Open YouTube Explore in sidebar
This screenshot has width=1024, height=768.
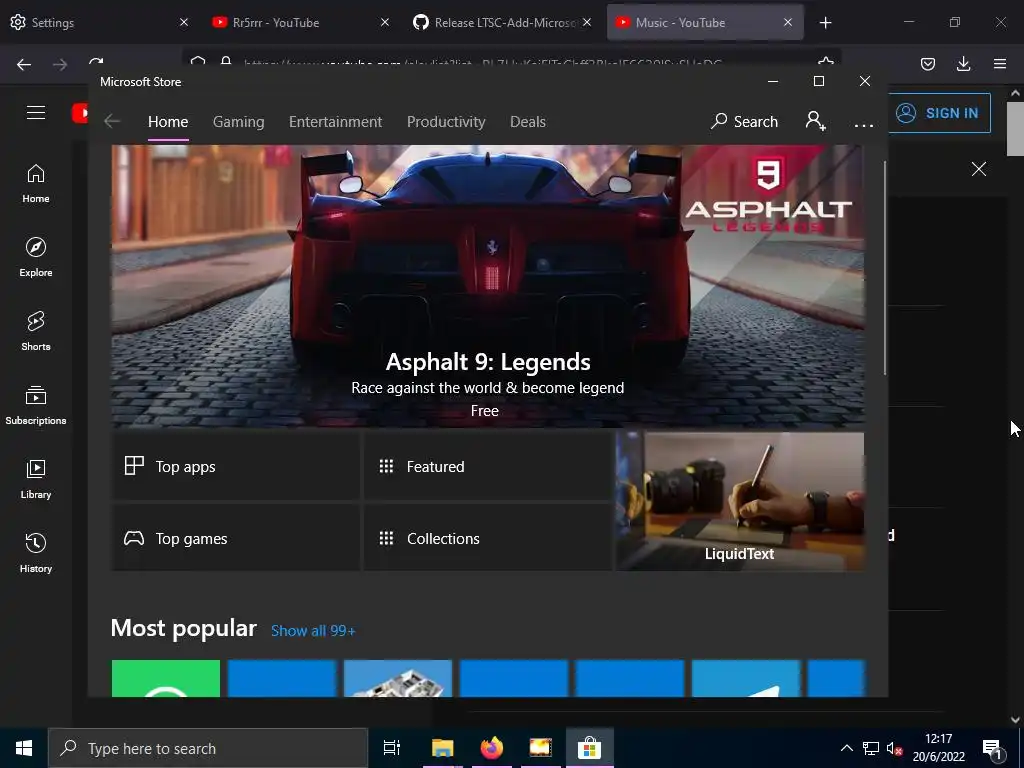click(x=36, y=257)
